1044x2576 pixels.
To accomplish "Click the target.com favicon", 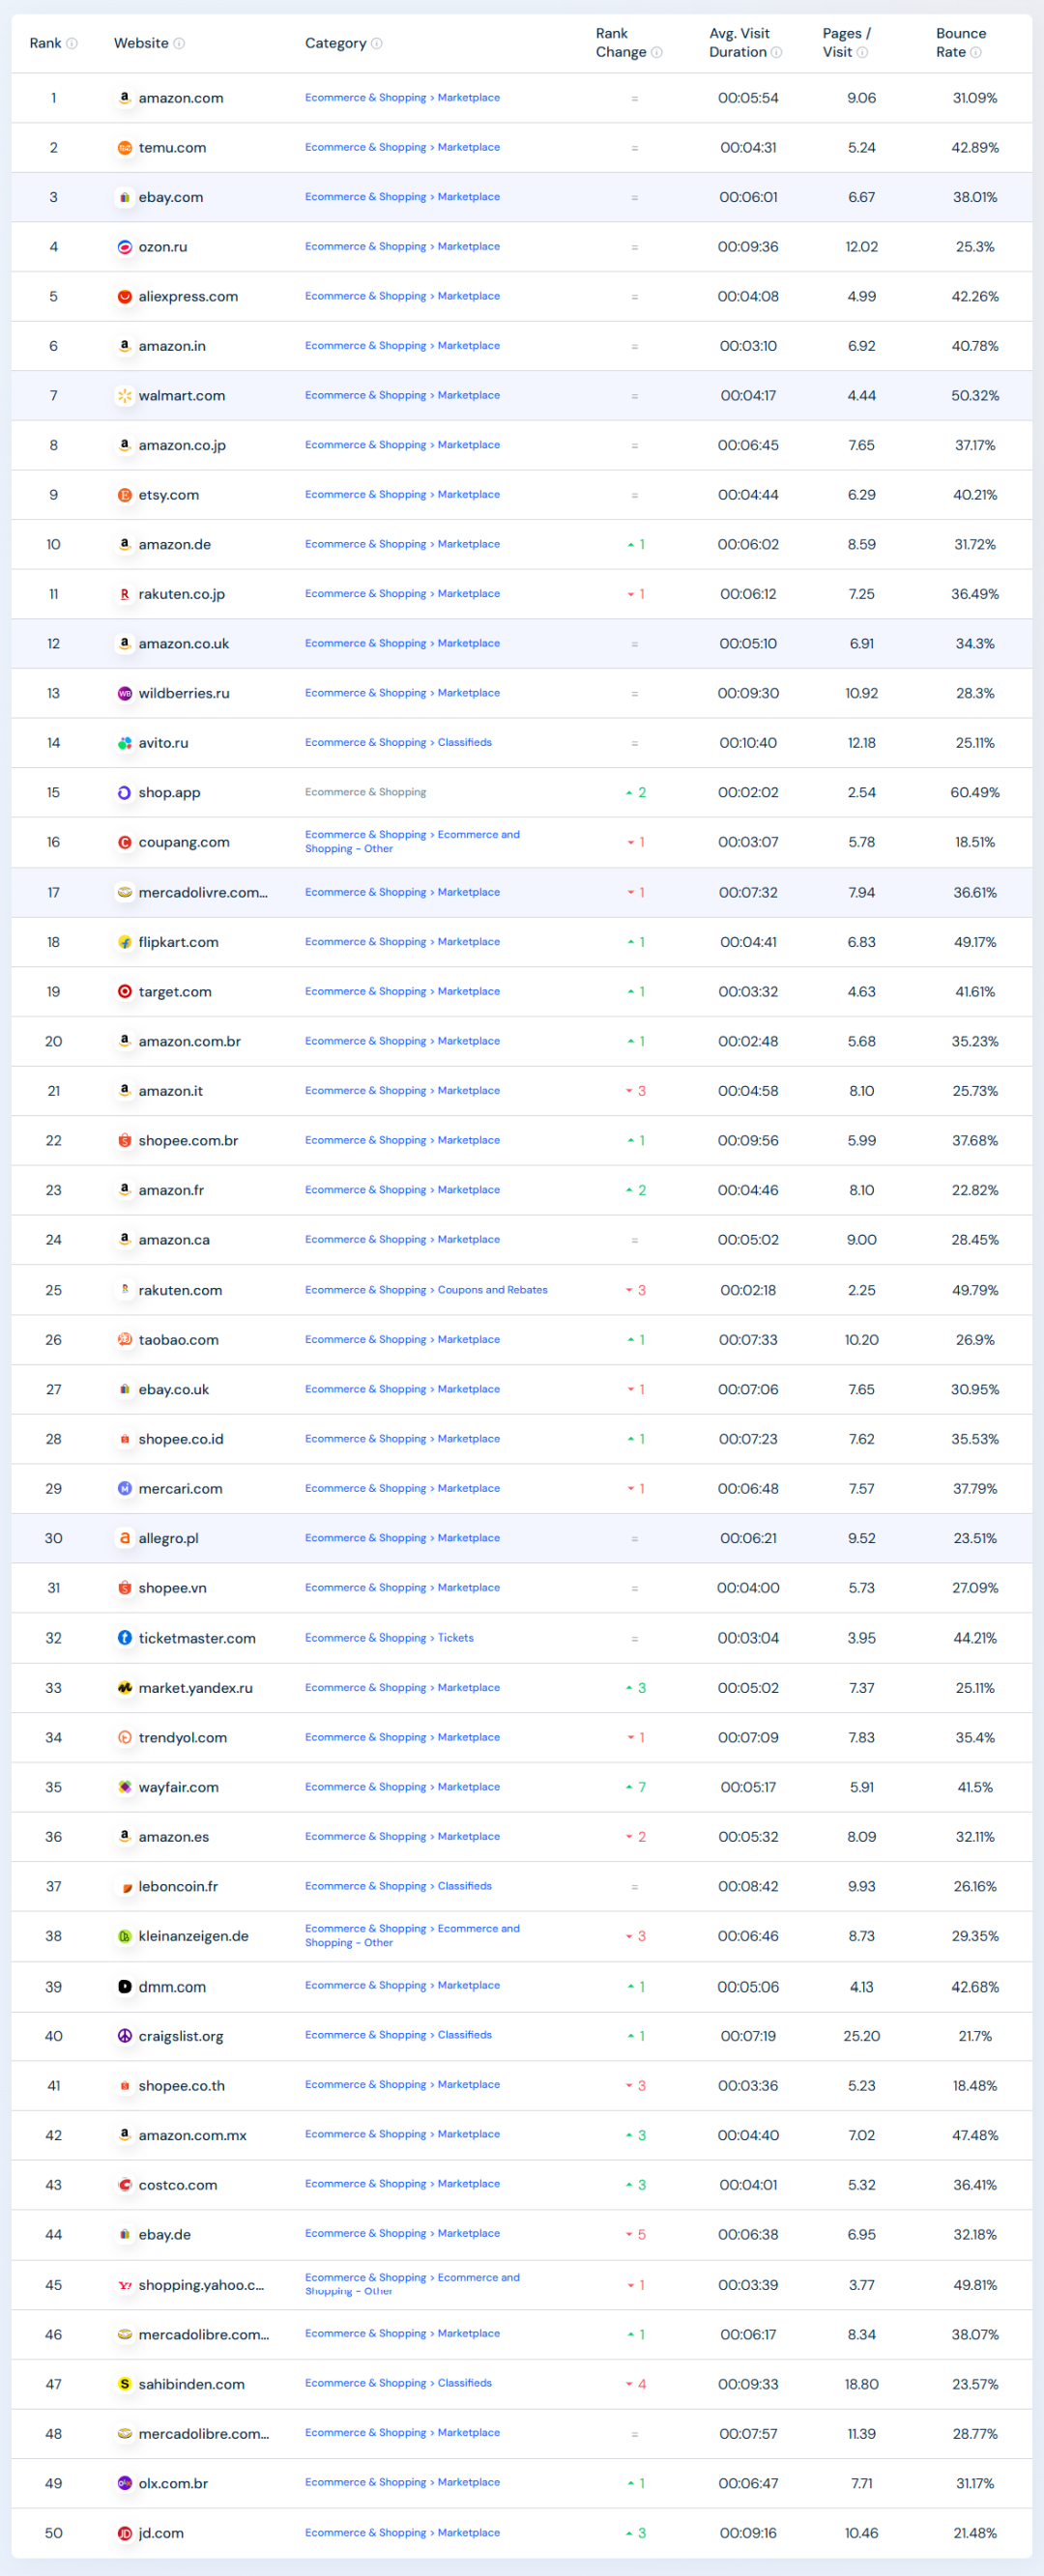I will pos(125,992).
